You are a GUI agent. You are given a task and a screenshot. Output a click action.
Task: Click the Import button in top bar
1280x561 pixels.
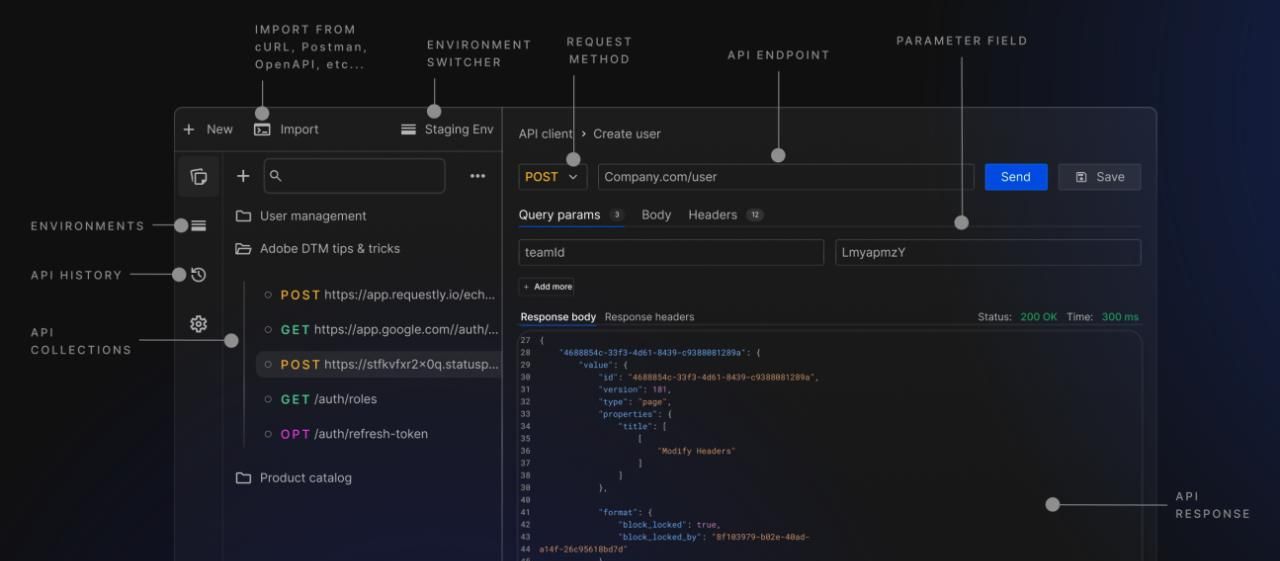(287, 129)
